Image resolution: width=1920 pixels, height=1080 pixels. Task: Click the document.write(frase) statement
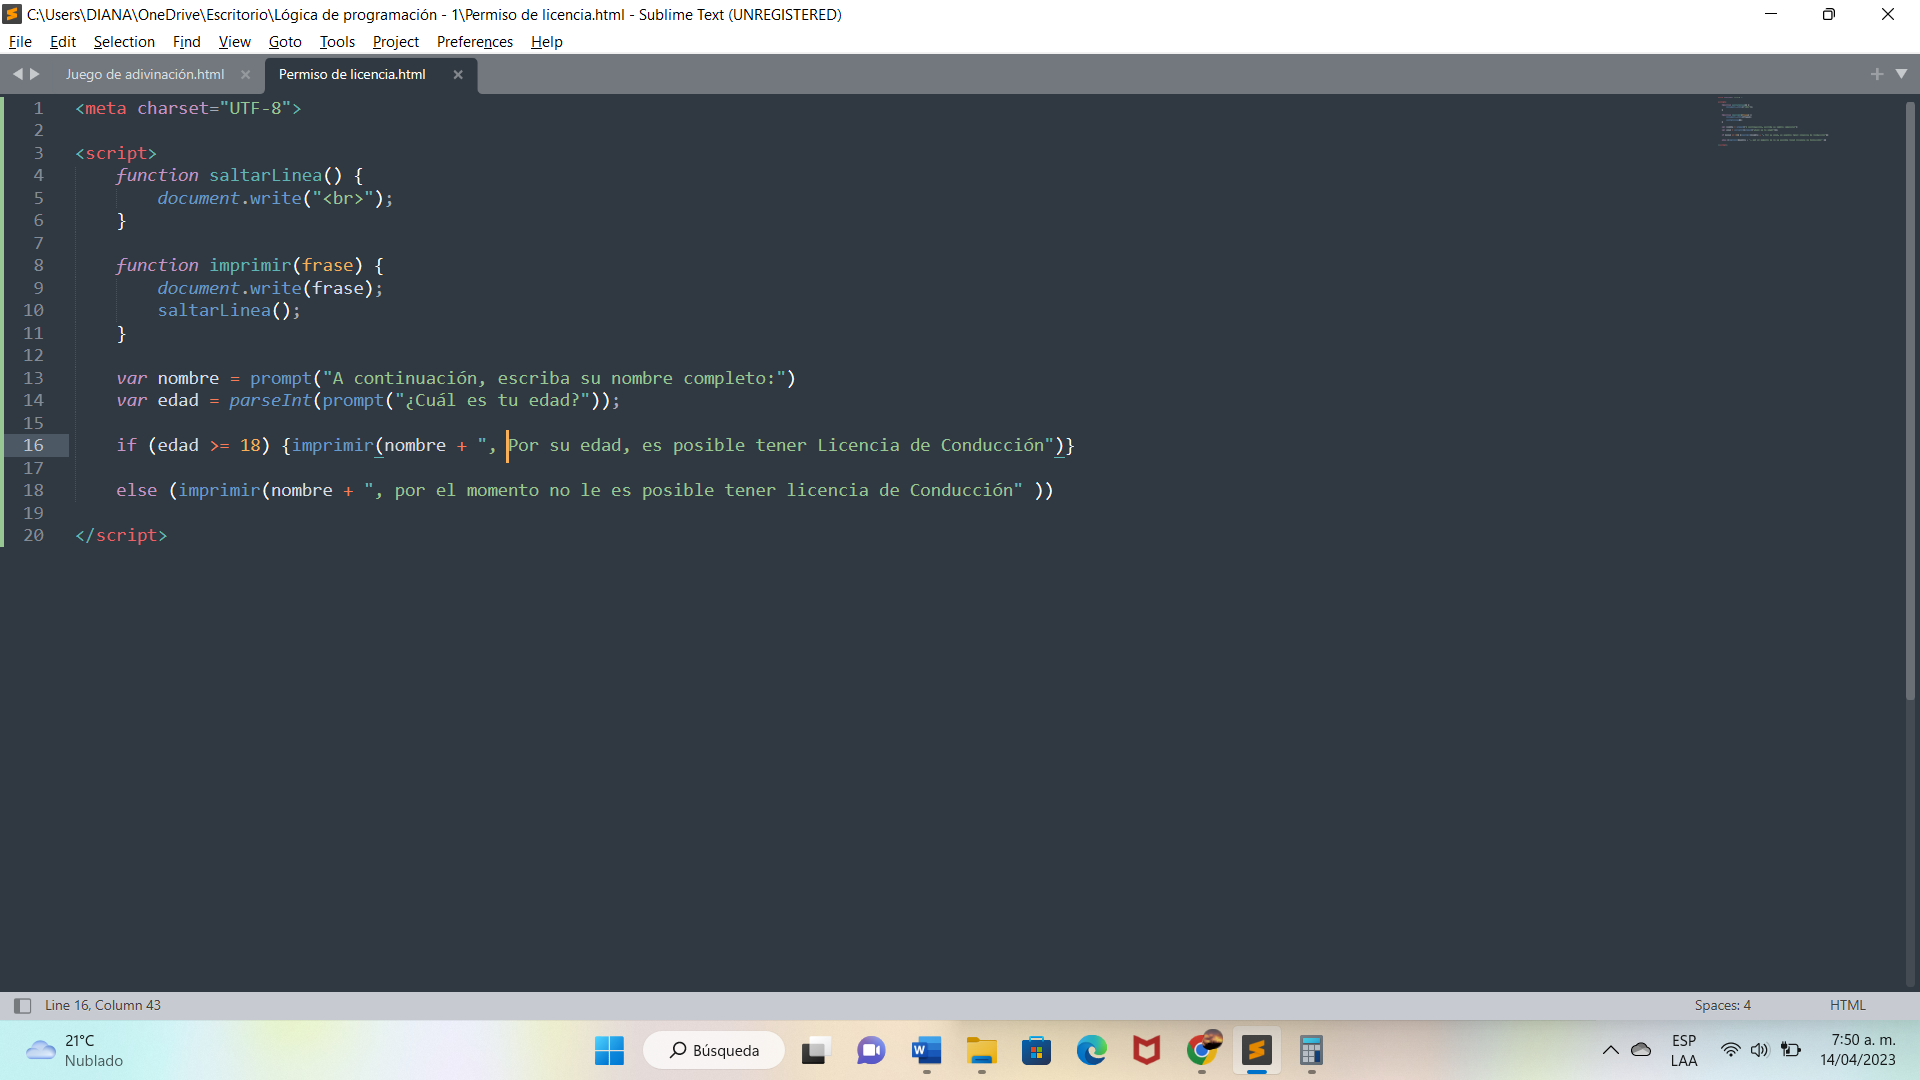tap(270, 288)
